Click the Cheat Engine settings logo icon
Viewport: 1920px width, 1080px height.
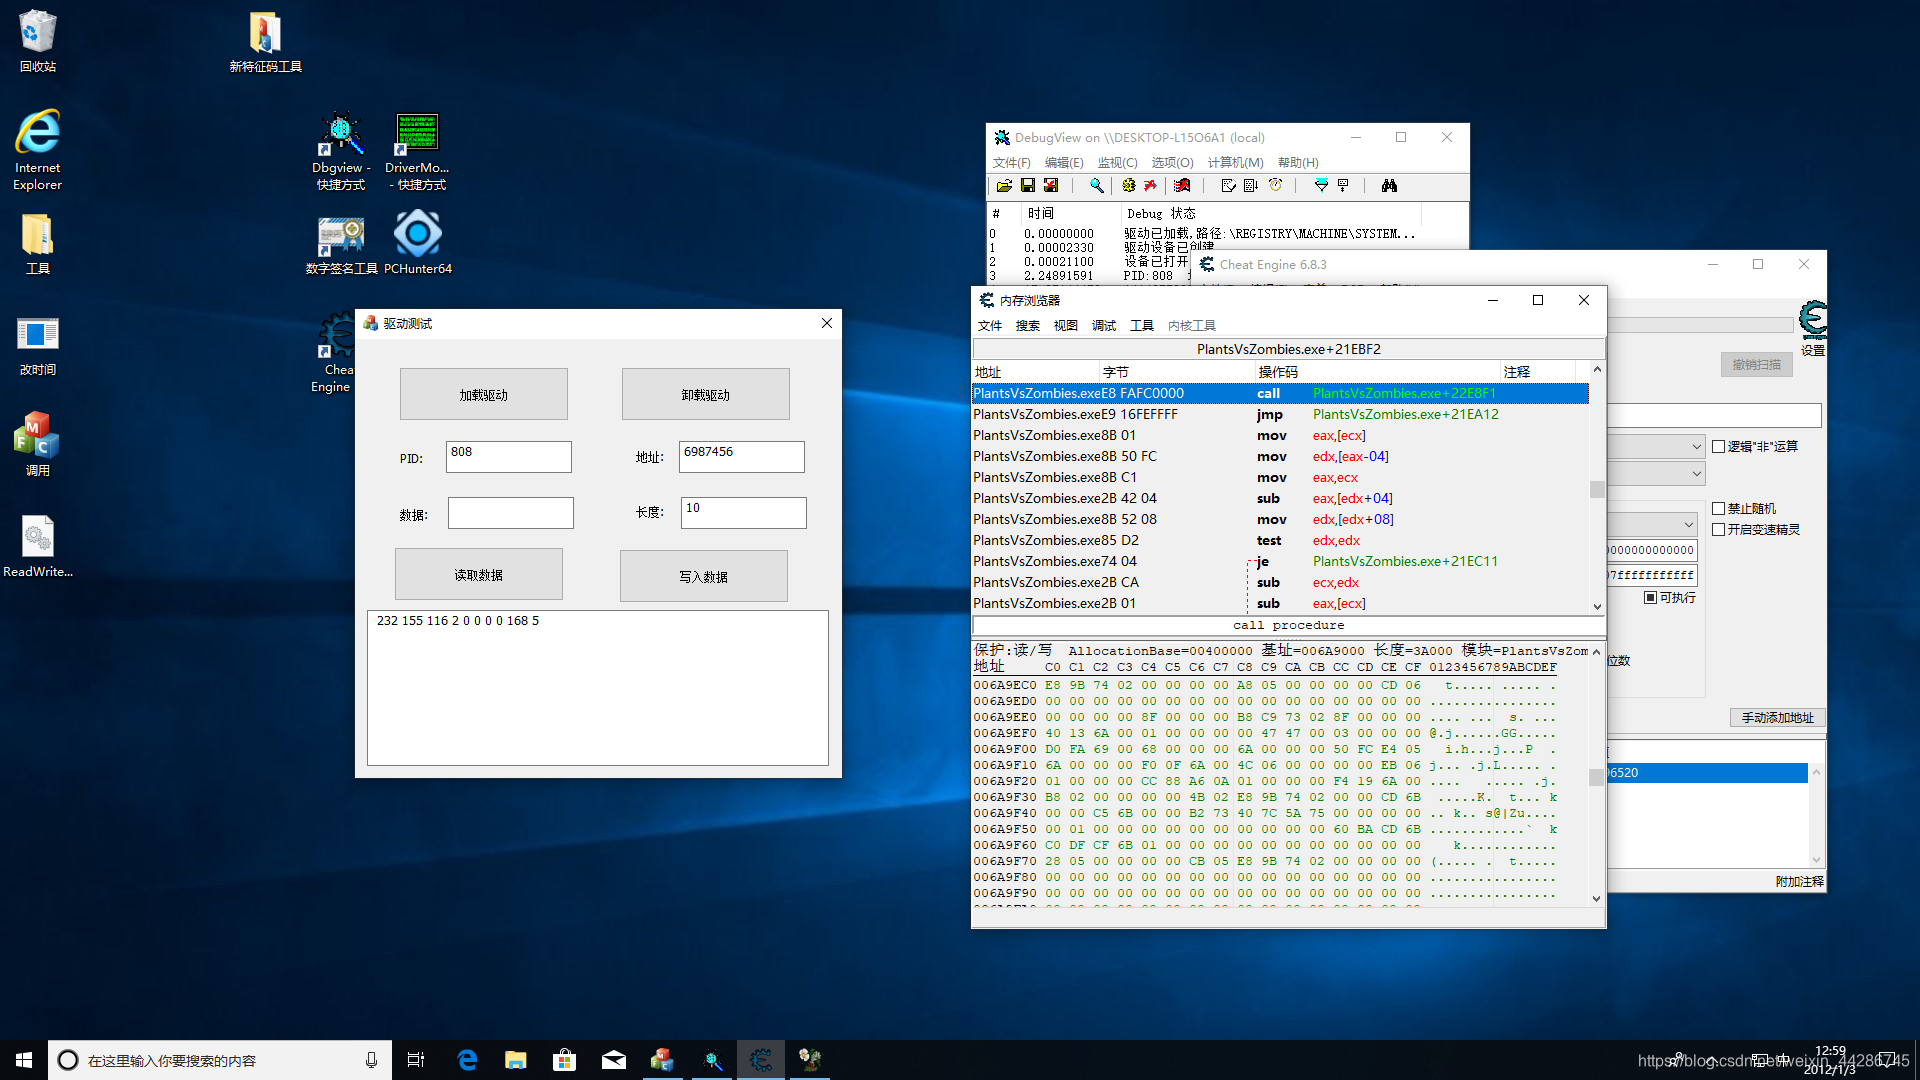[x=1812, y=320]
